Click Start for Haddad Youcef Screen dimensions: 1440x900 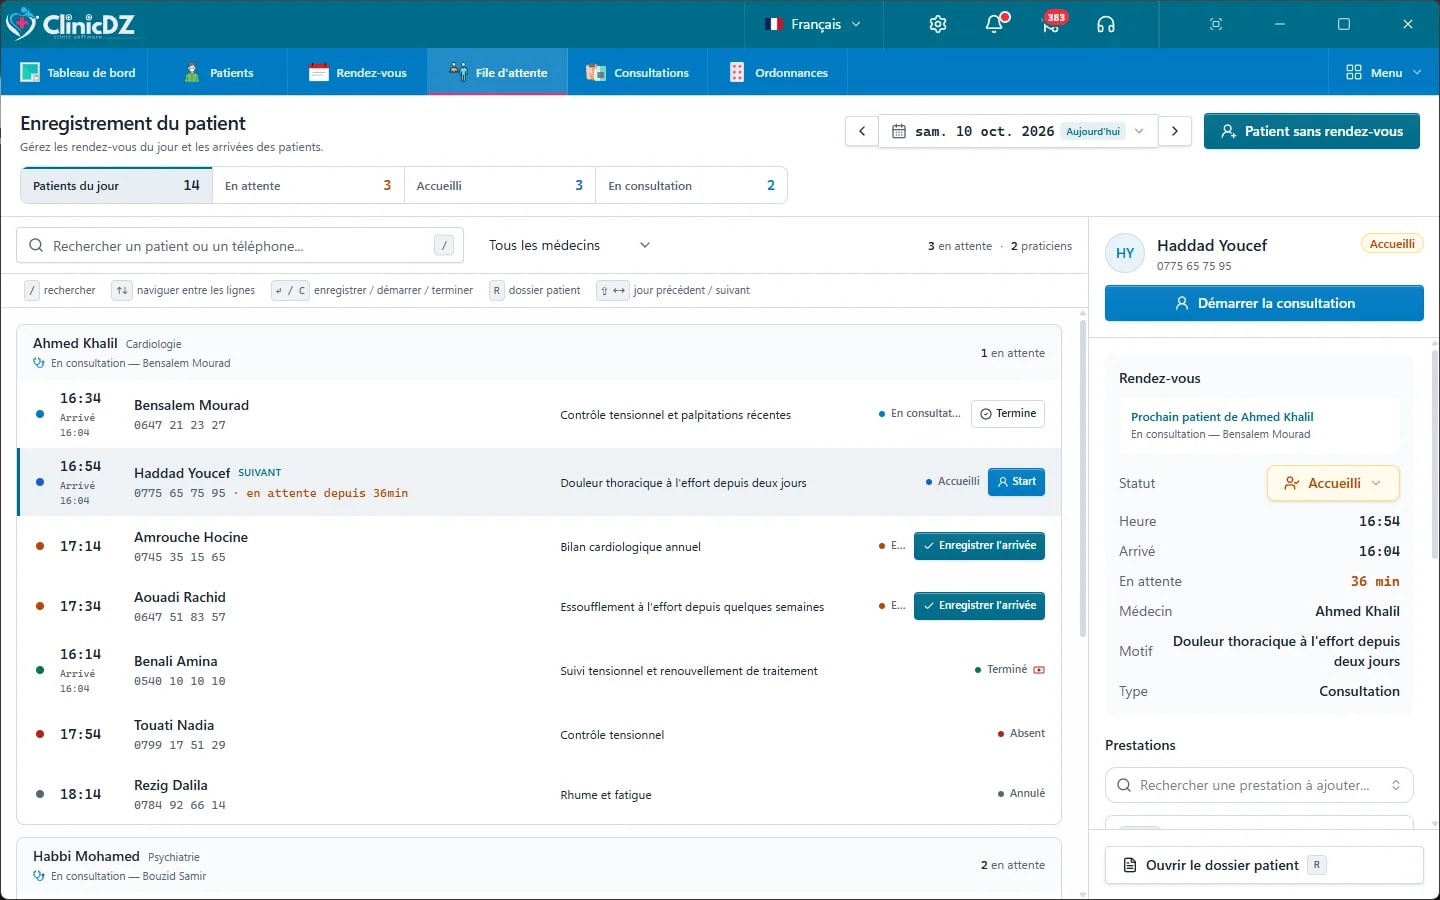click(1016, 482)
